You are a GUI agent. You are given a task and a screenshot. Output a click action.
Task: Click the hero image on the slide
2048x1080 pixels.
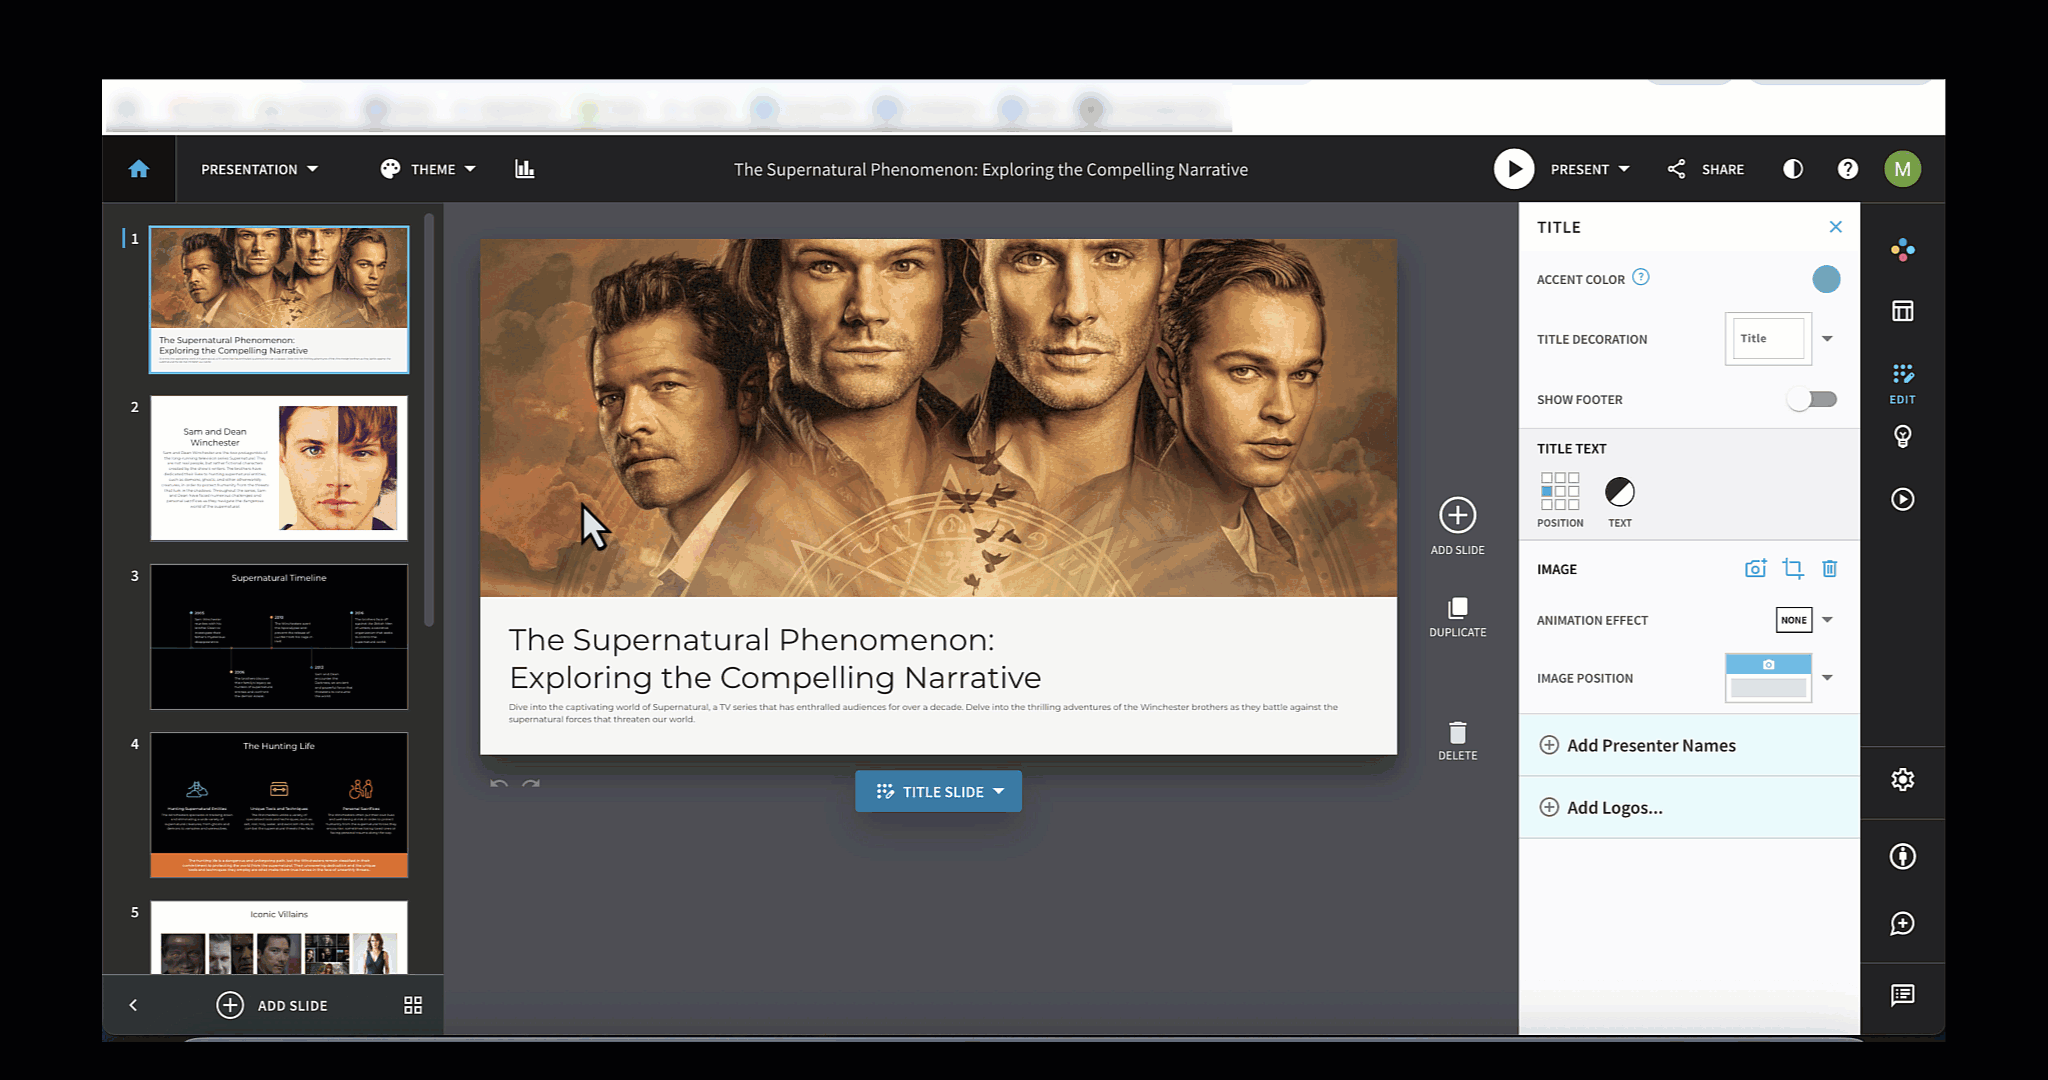click(x=938, y=418)
